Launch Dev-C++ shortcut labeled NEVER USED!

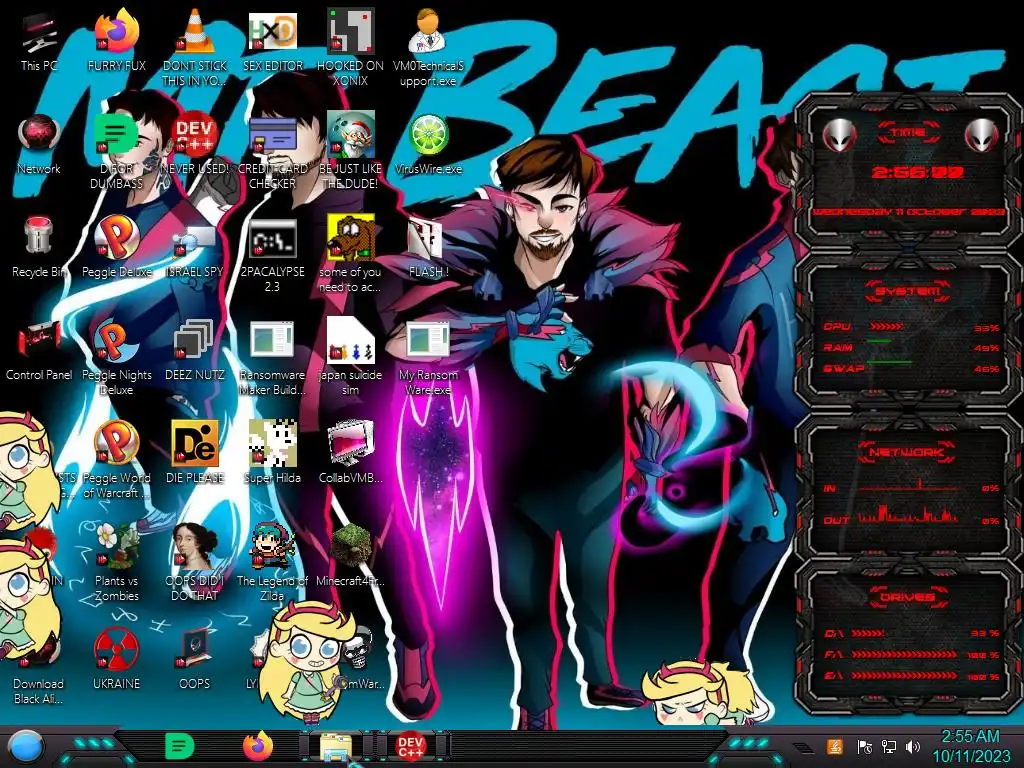coord(195,136)
